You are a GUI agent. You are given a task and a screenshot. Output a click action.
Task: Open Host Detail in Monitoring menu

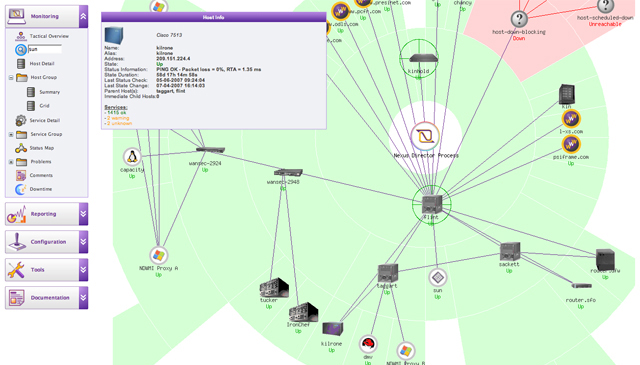42,64
